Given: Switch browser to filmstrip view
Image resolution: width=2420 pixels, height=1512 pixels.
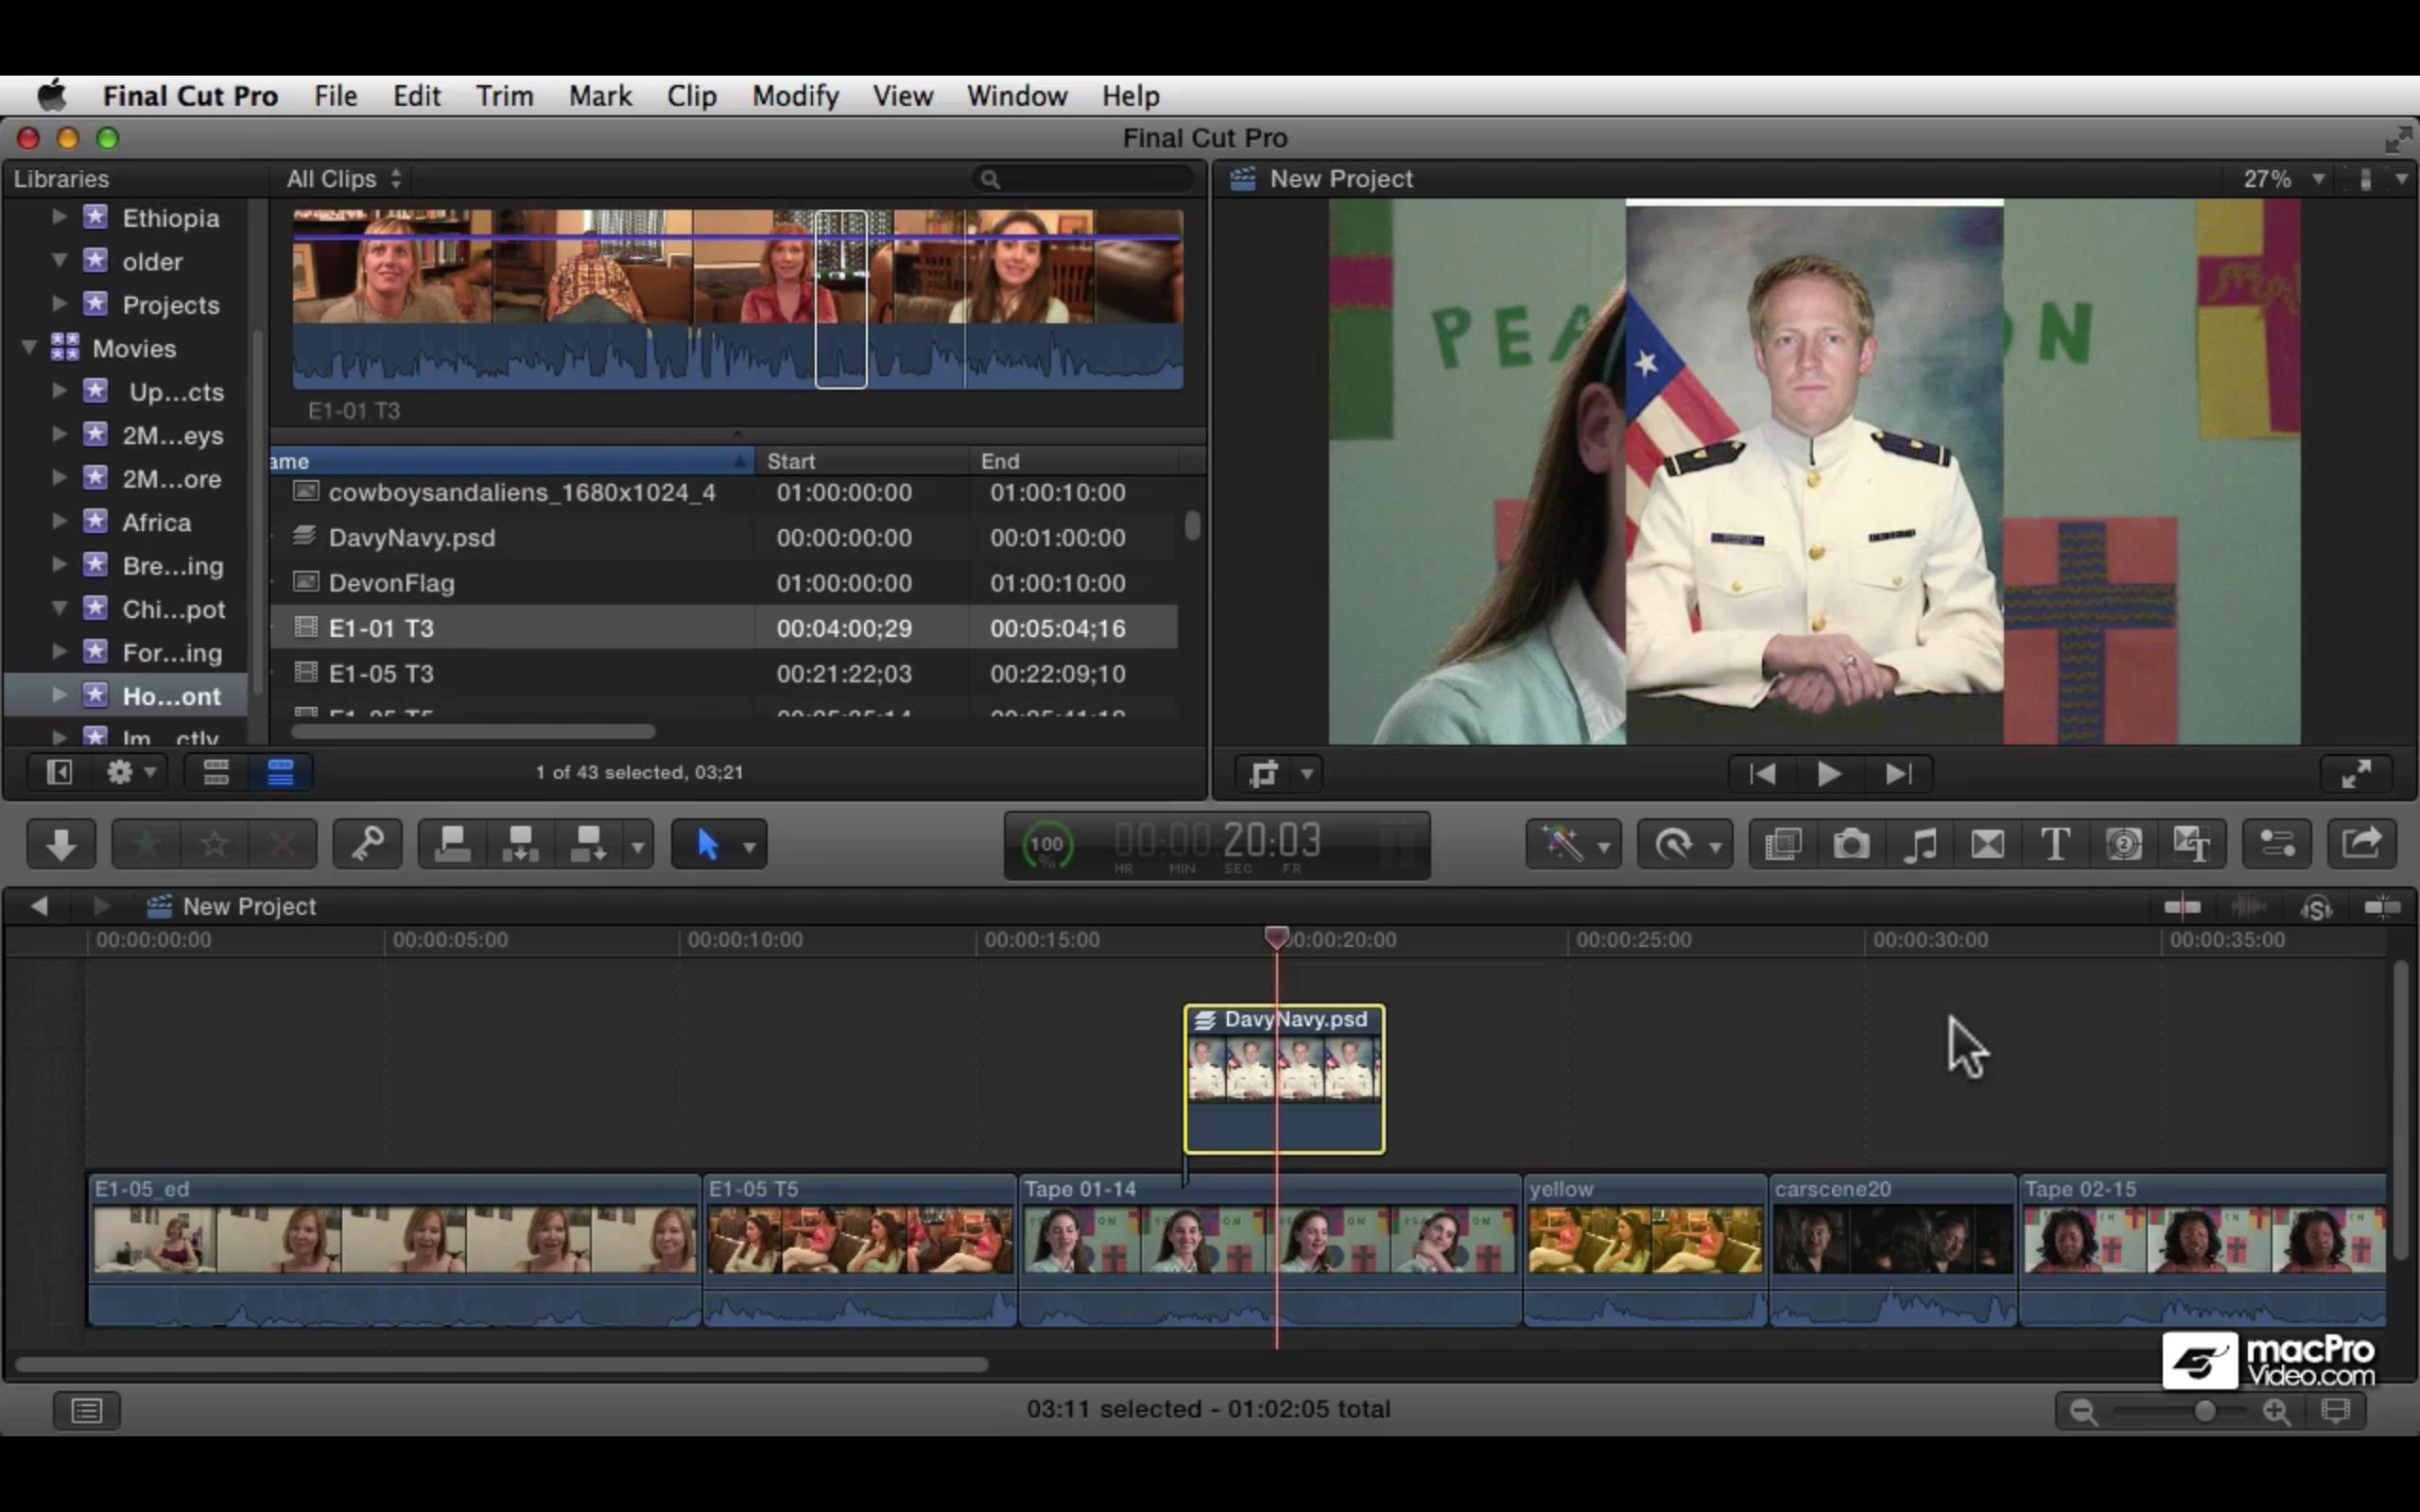Looking at the screenshot, I should click(x=216, y=772).
